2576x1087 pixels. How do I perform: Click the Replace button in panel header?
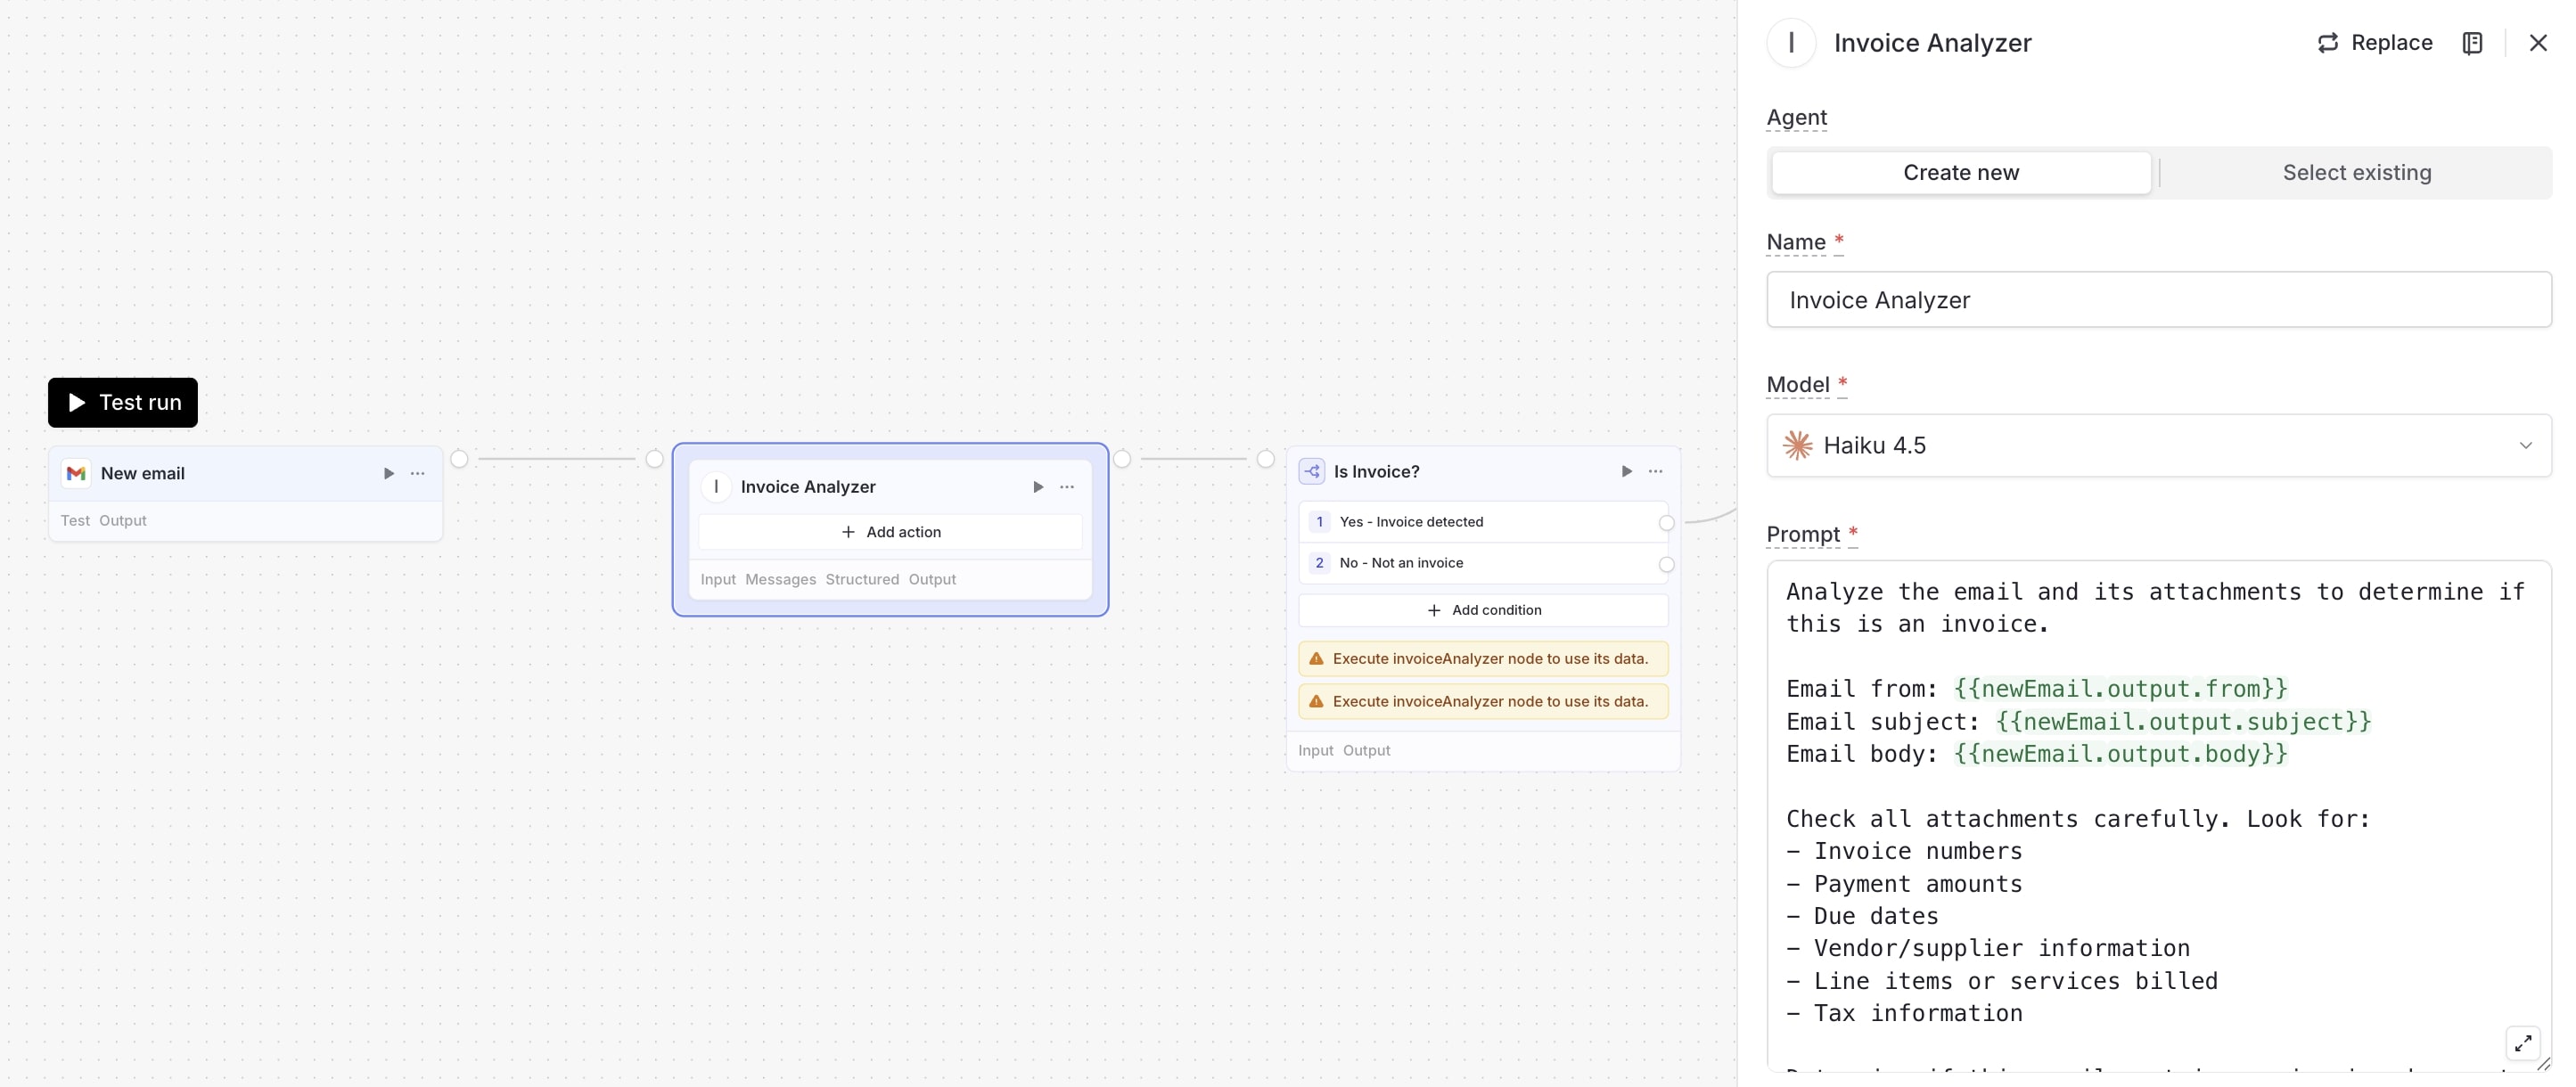[x=2374, y=43]
